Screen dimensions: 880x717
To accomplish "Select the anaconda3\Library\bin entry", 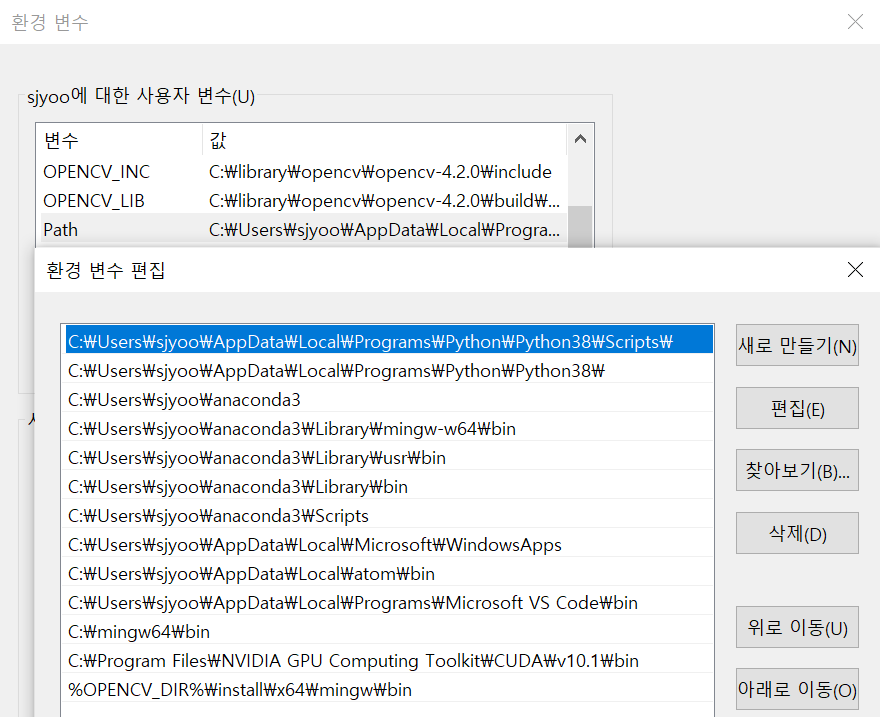I will [x=389, y=486].
